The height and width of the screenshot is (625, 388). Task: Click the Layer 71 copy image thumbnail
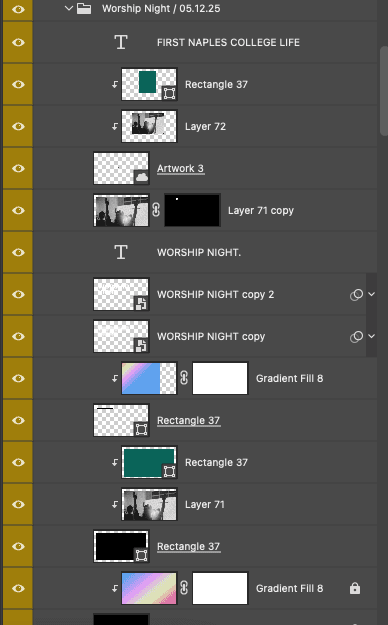tap(121, 210)
